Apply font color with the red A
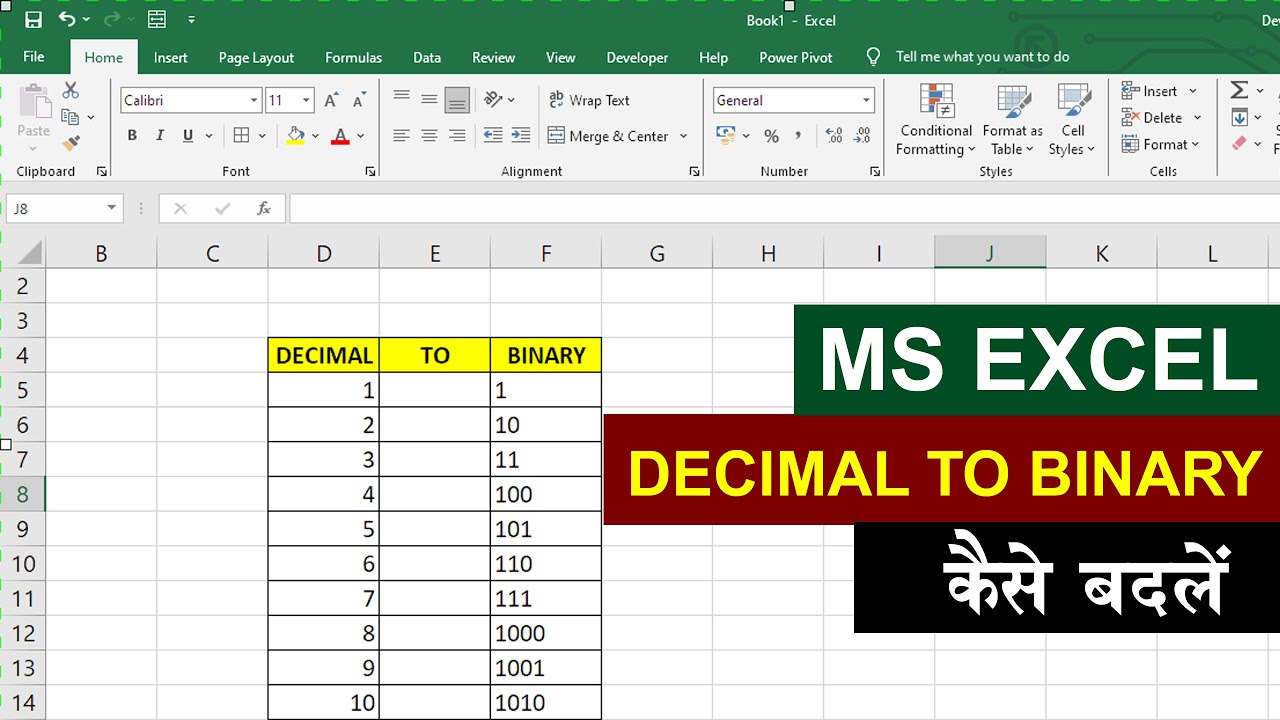 click(x=340, y=135)
